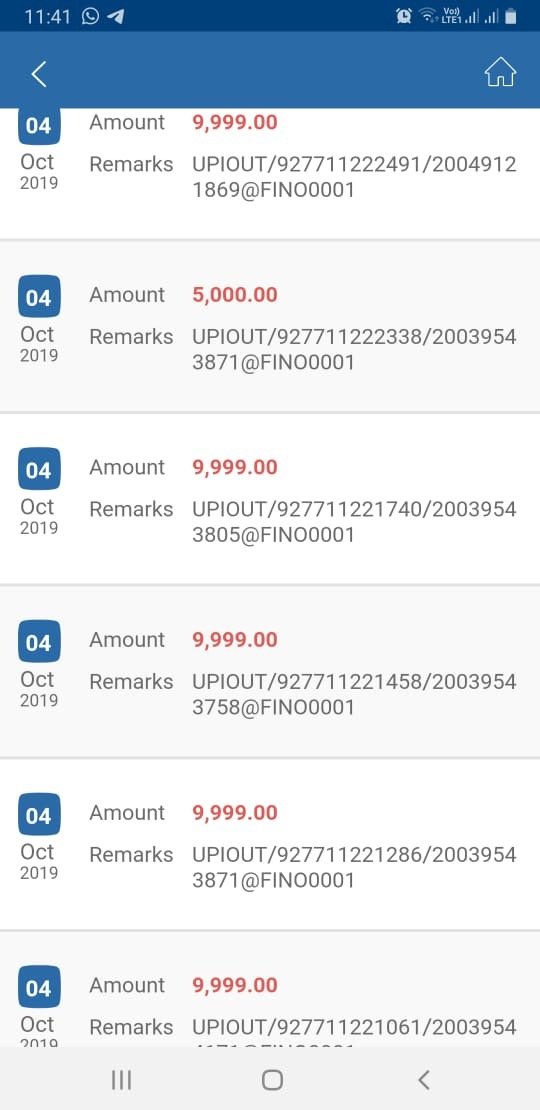Tap the 04 date badge of 5,000.00 transaction

39,297
